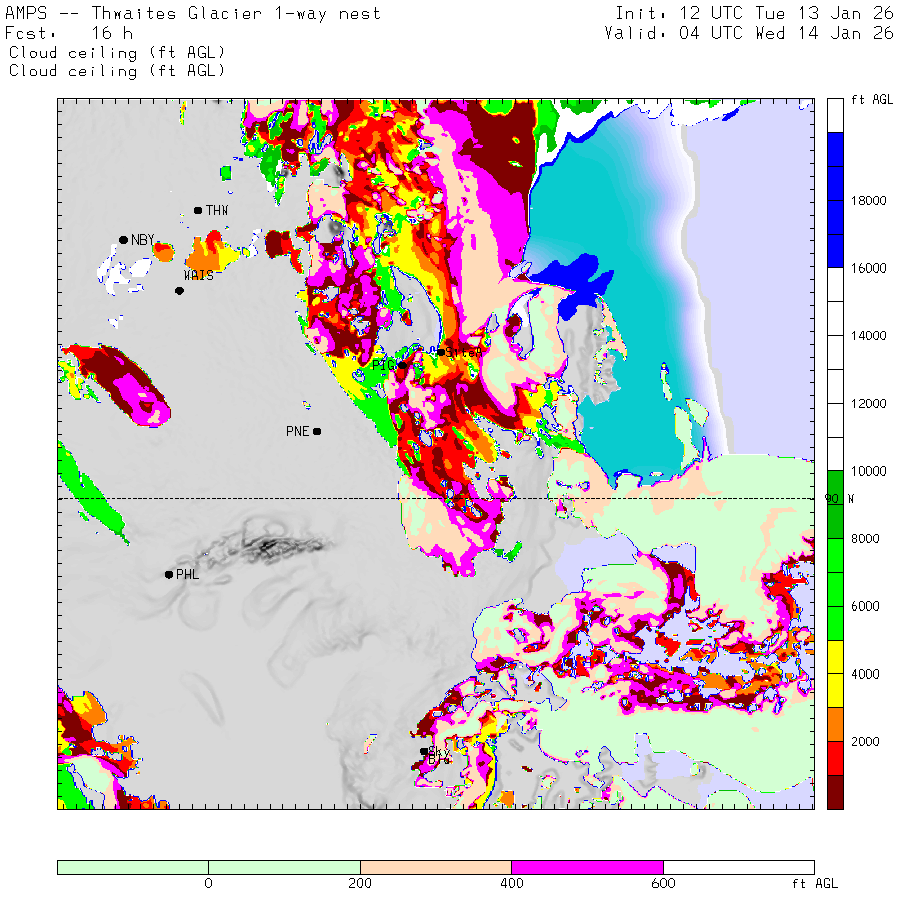The width and height of the screenshot is (900, 900).
Task: Click the SiteA station marker
Action: [x=440, y=352]
